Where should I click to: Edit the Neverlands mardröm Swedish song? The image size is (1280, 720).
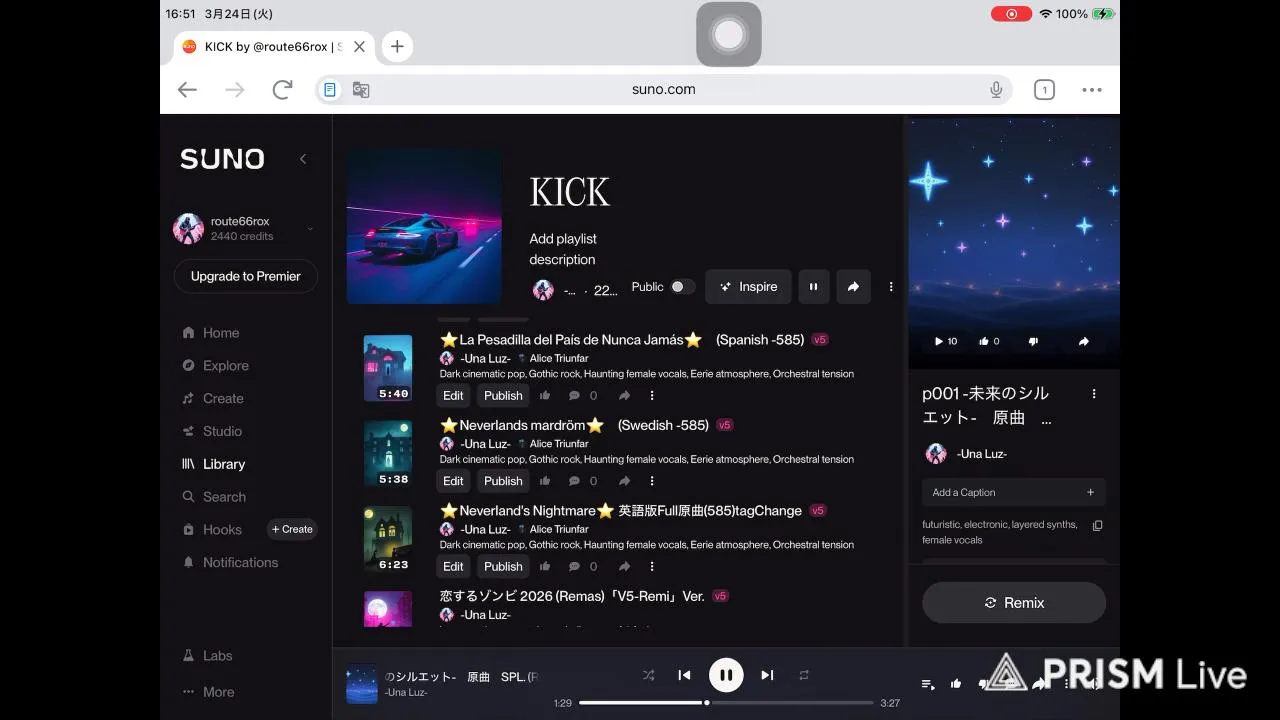click(x=454, y=481)
